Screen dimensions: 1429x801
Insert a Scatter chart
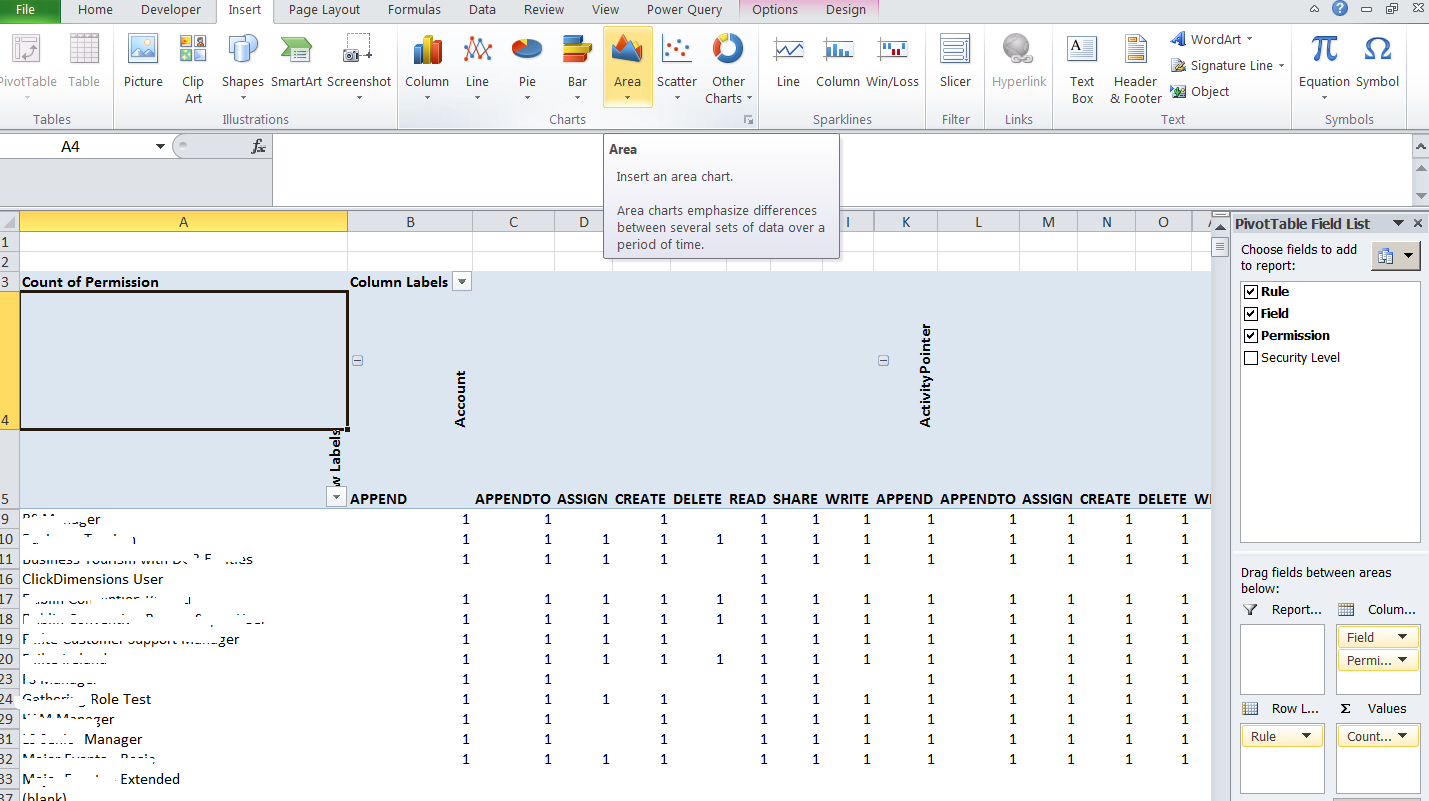click(677, 60)
